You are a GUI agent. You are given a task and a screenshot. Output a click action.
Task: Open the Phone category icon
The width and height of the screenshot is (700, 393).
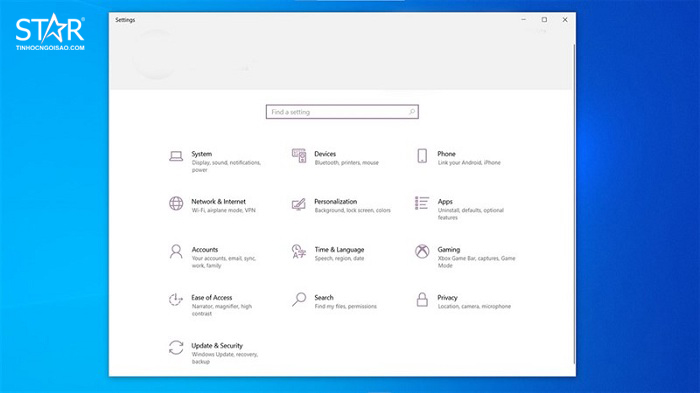pyautogui.click(x=422, y=156)
